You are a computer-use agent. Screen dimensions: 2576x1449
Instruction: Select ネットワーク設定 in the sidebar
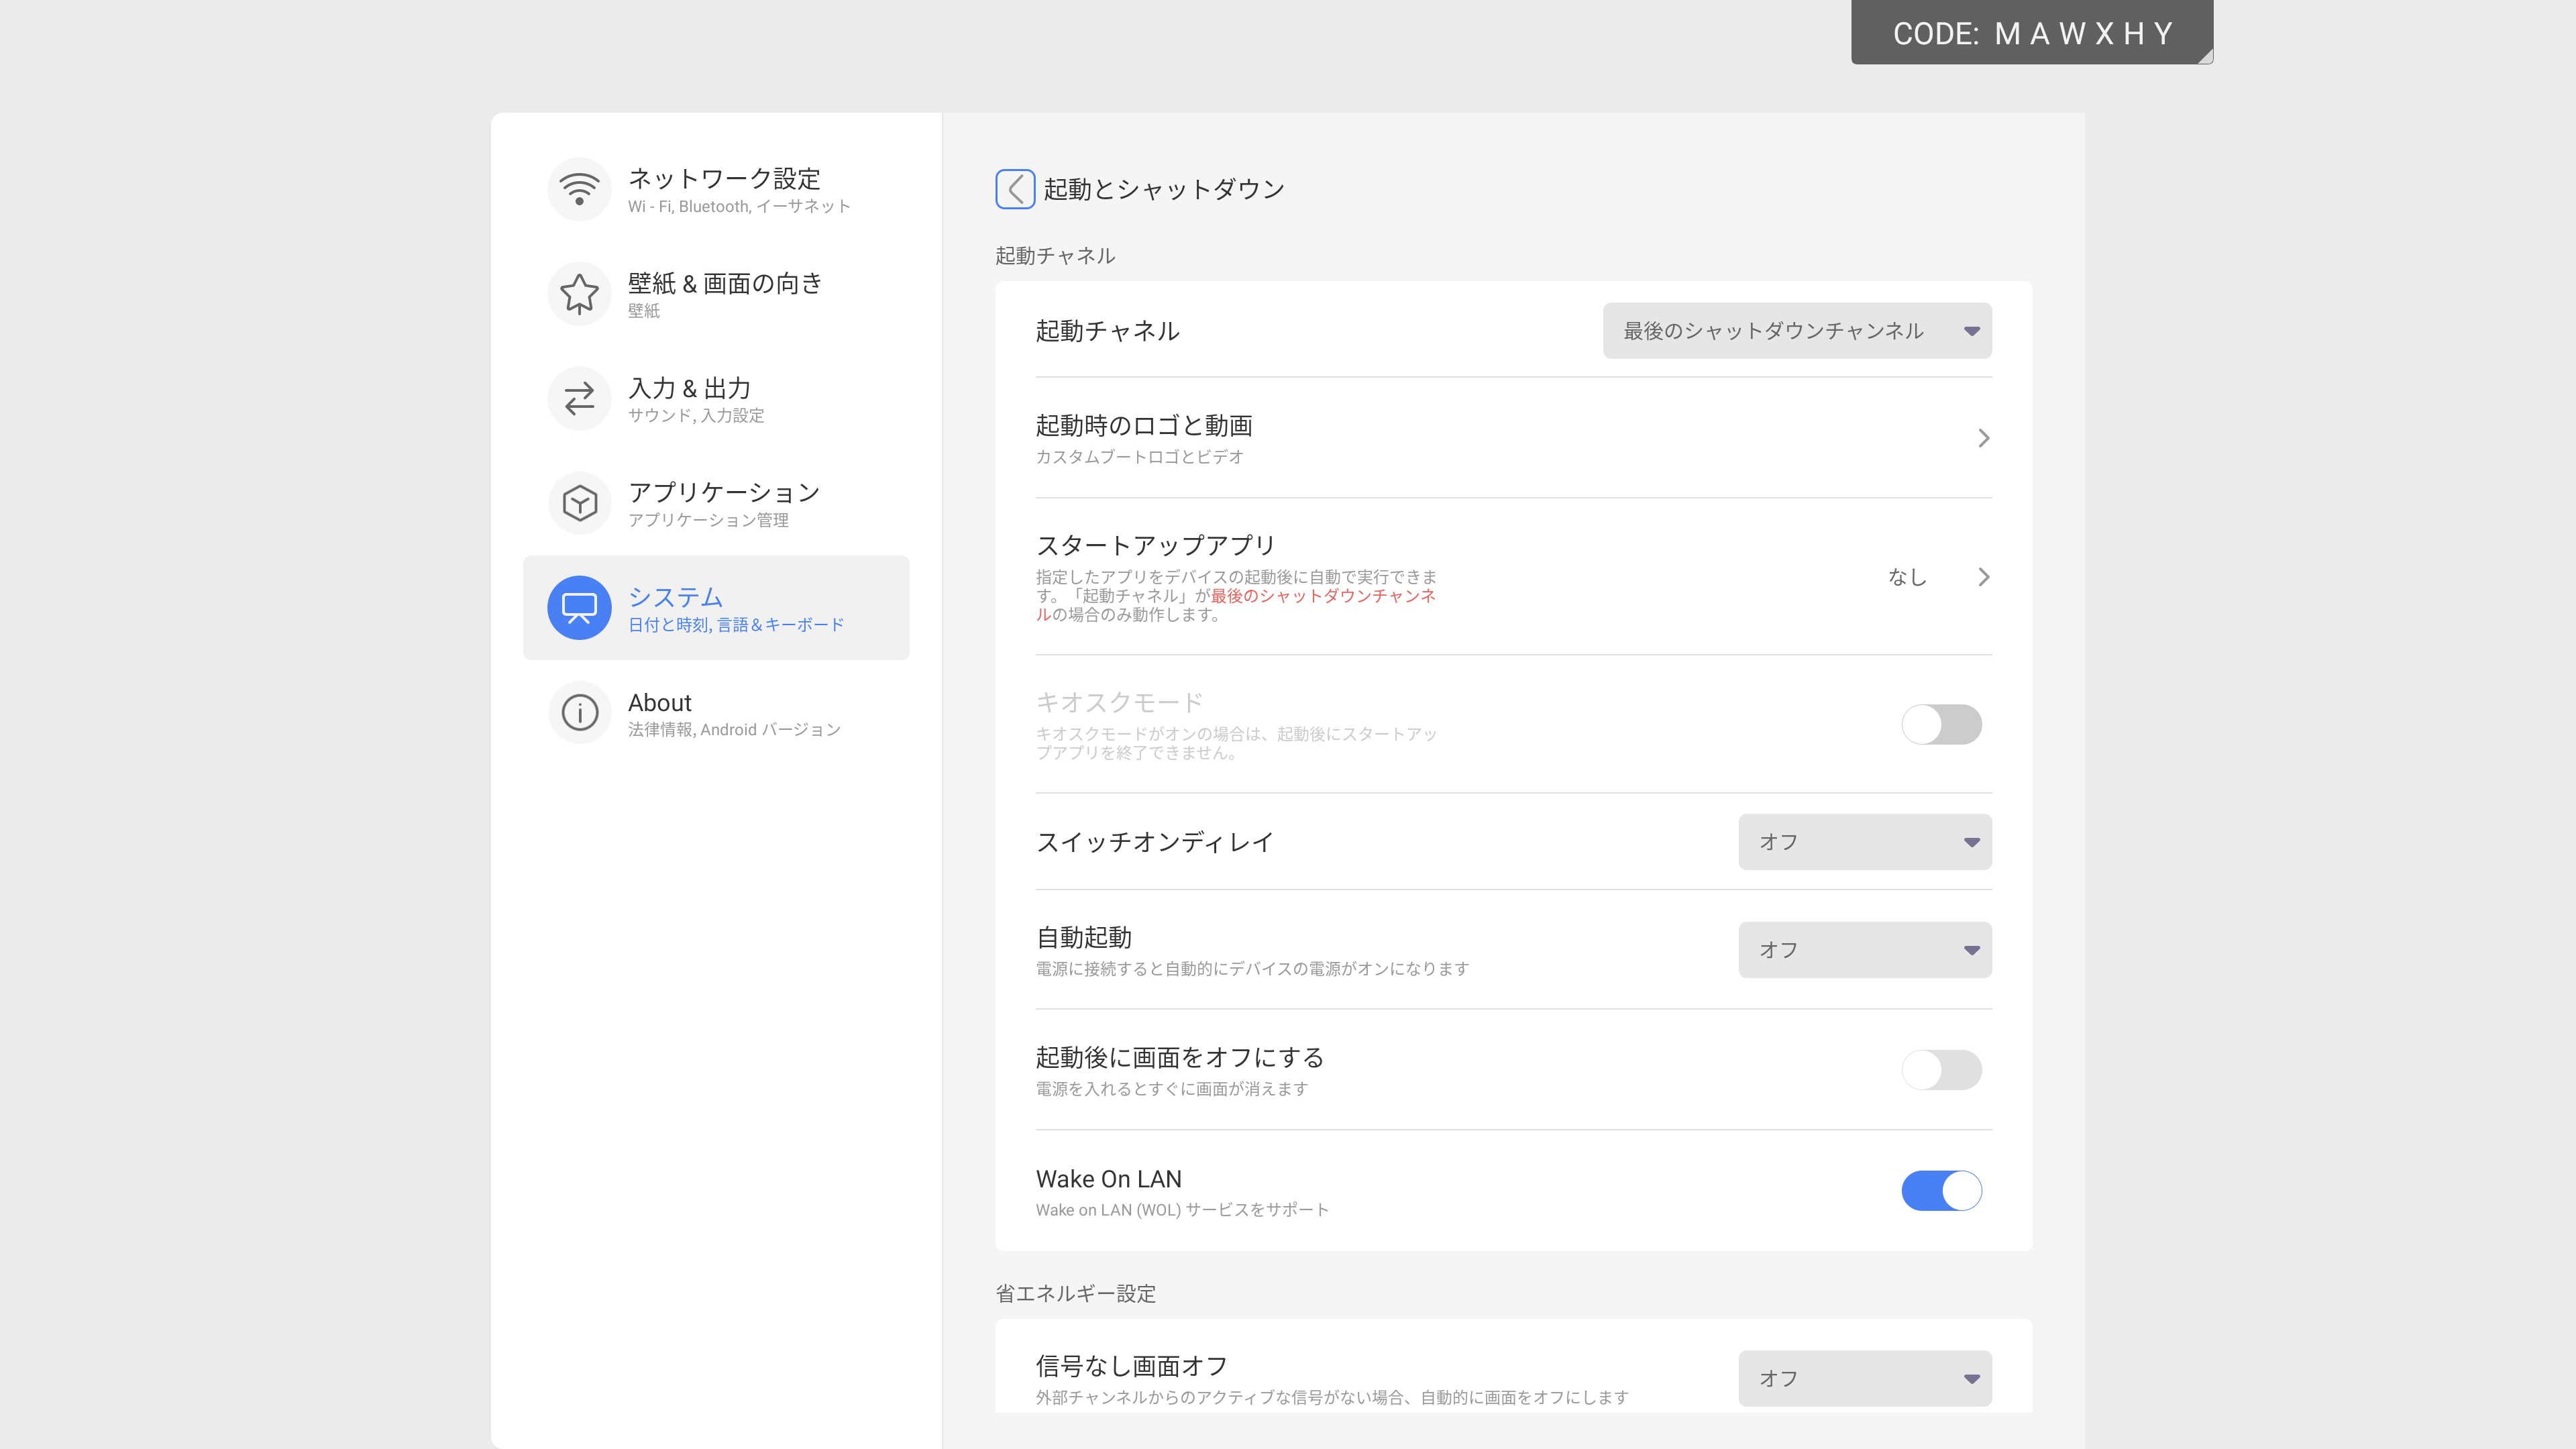point(724,189)
